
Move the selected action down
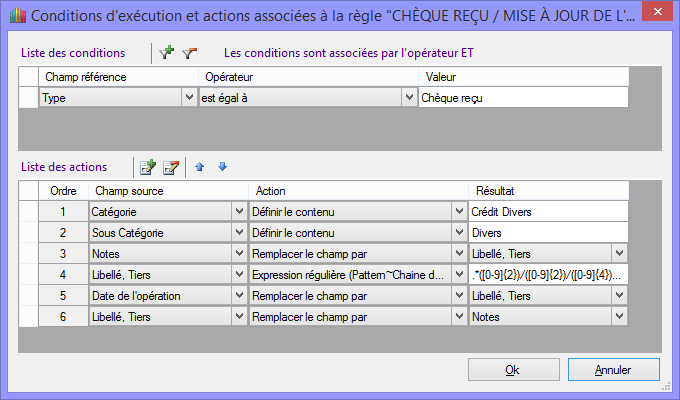pos(222,166)
